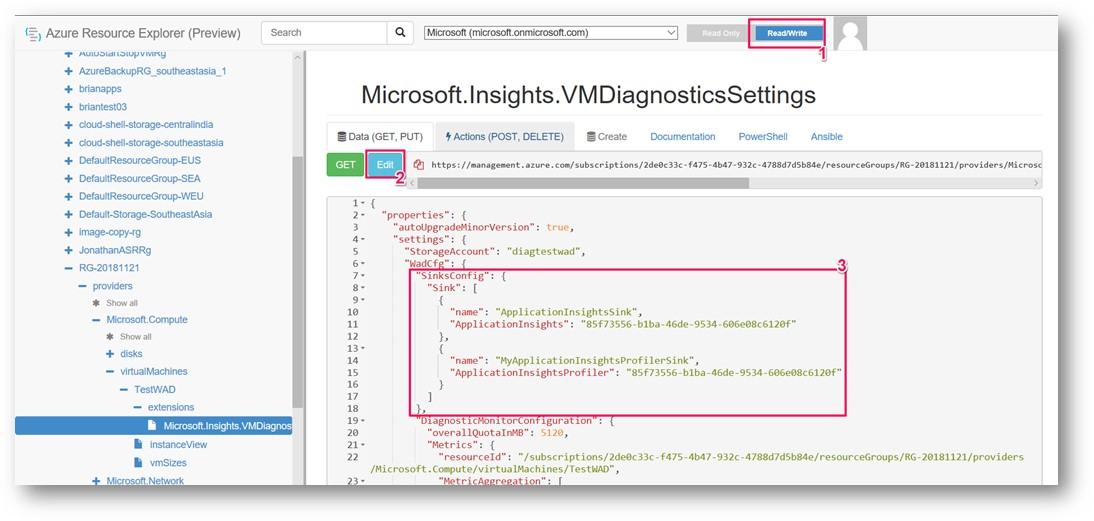This screenshot has height=521, width=1094.
Task: Click the green GET button
Action: [345, 165]
